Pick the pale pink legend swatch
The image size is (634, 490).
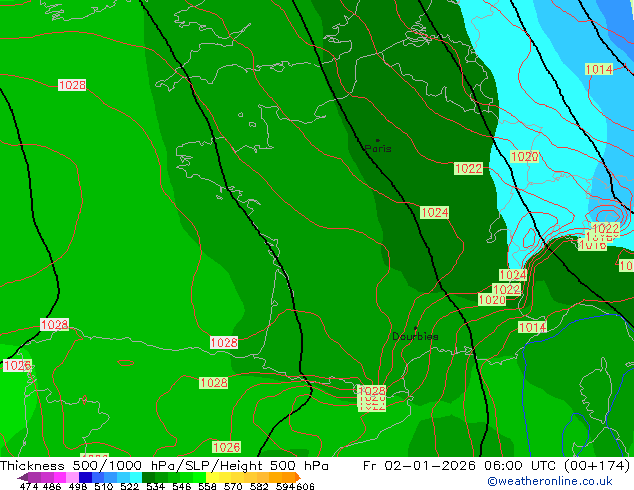pos(72,477)
